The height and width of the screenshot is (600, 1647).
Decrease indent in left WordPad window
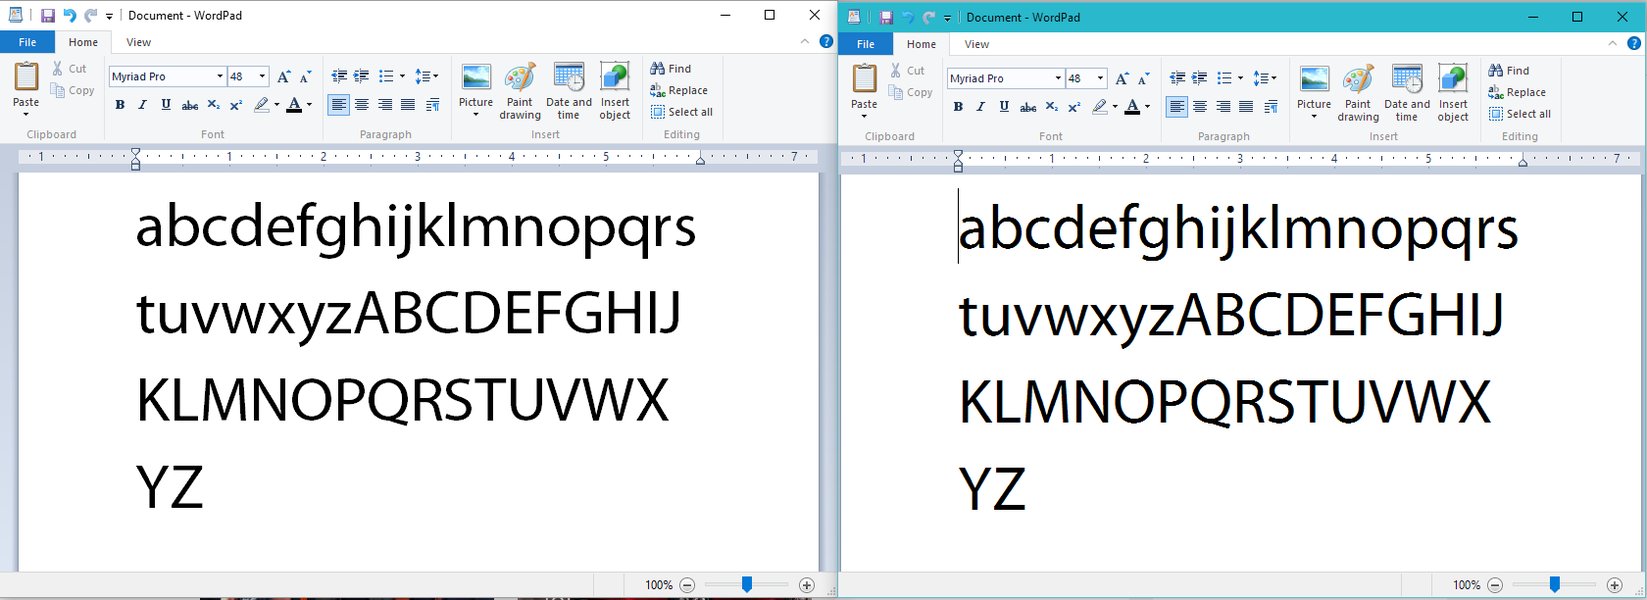(339, 76)
